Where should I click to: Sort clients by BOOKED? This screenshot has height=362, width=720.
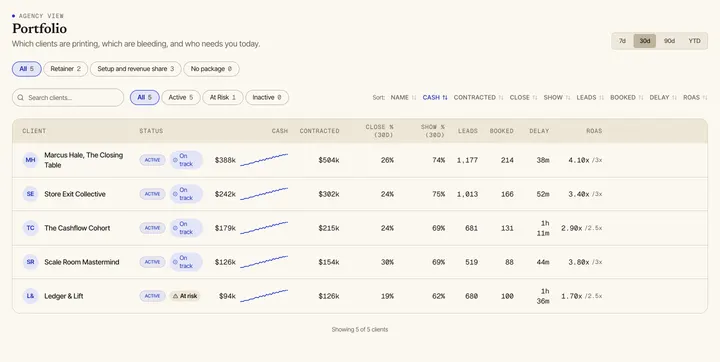[x=627, y=97]
